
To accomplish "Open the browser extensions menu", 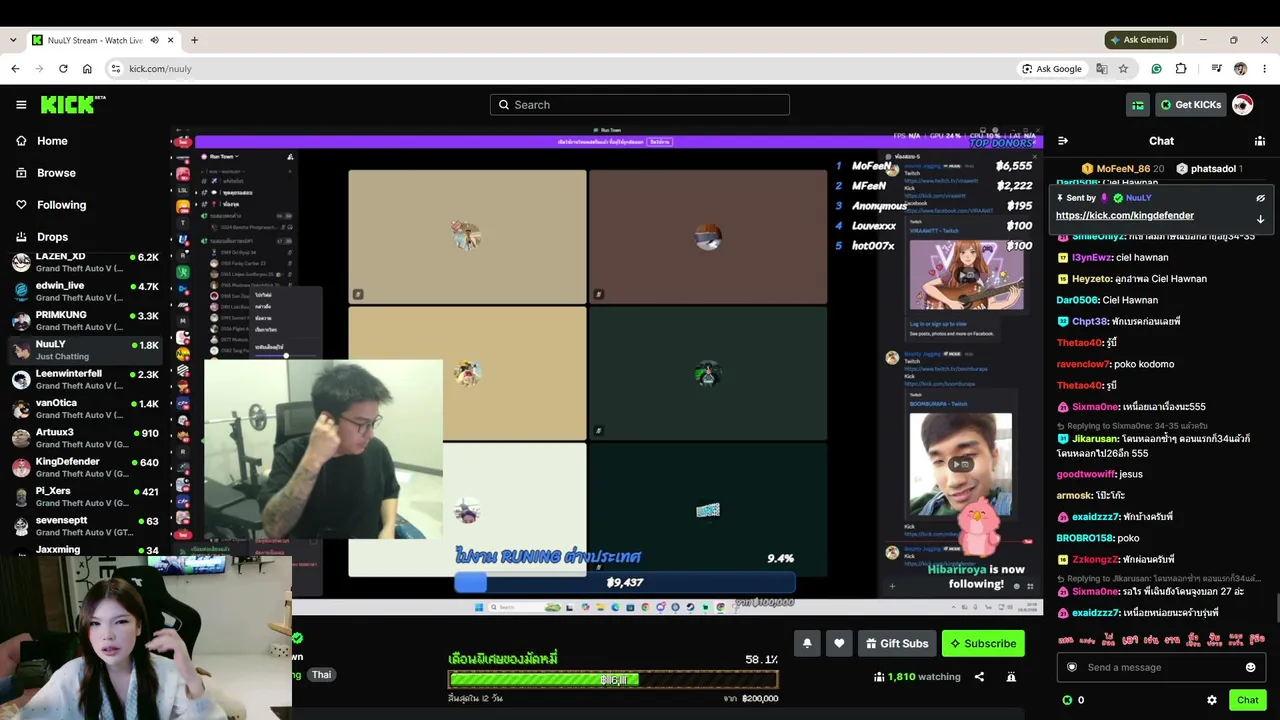I will coord(1181,69).
